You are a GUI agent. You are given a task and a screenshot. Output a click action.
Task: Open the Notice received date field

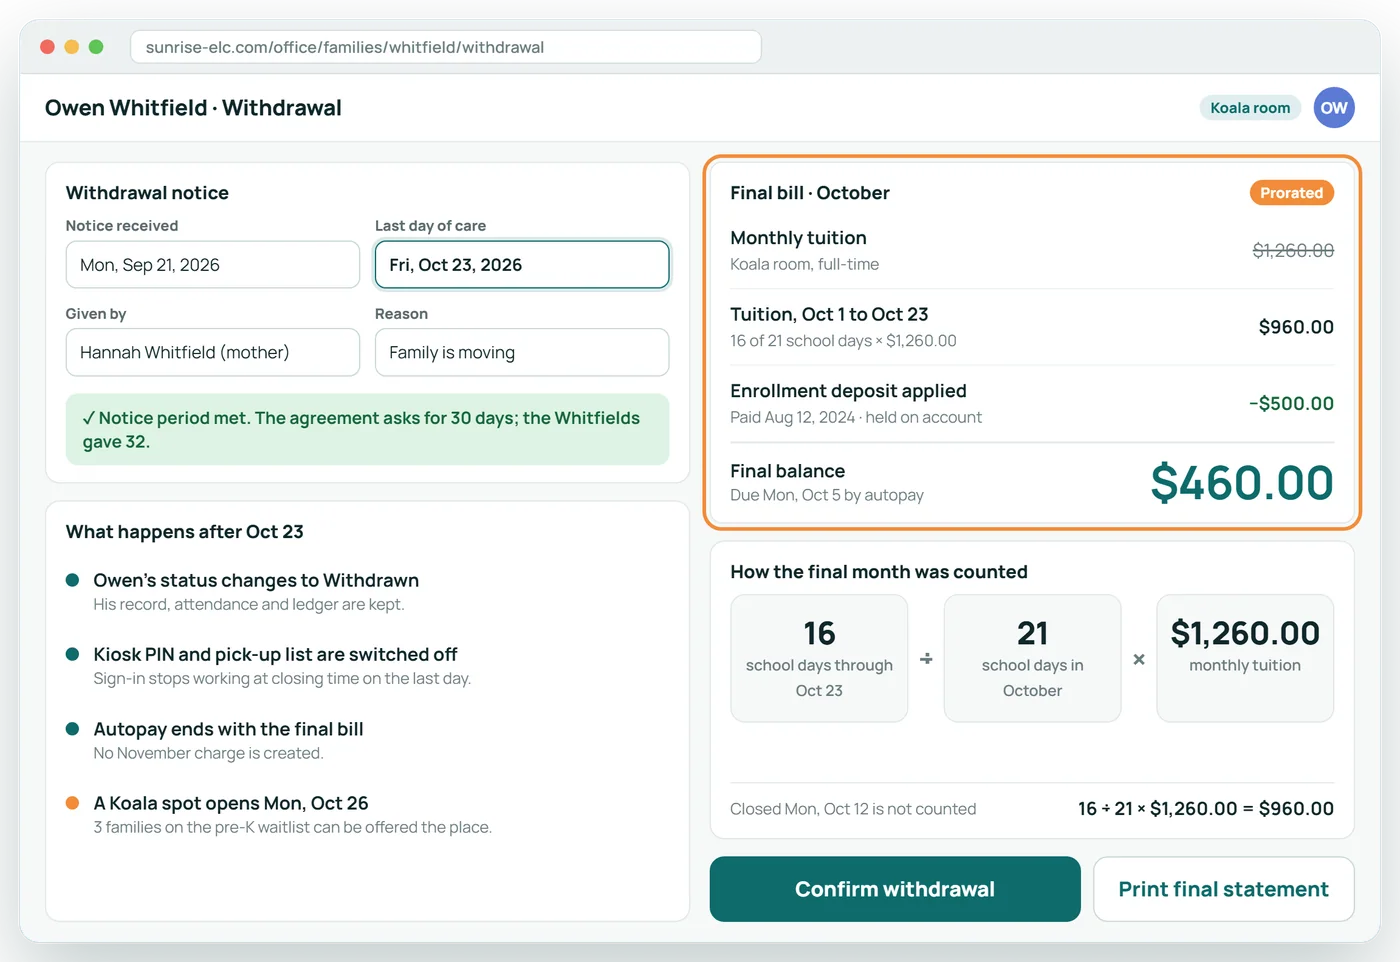coord(213,265)
